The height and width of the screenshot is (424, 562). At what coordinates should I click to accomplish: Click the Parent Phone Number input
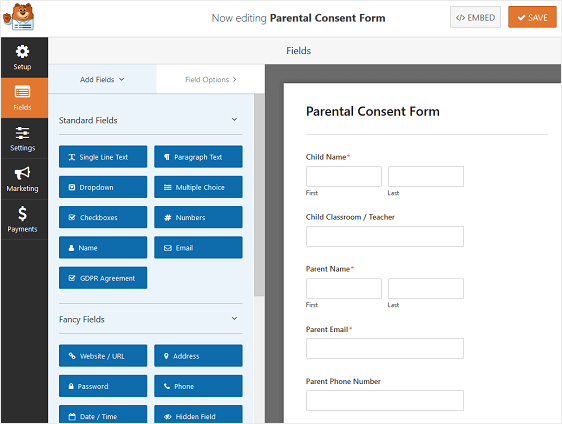385,400
